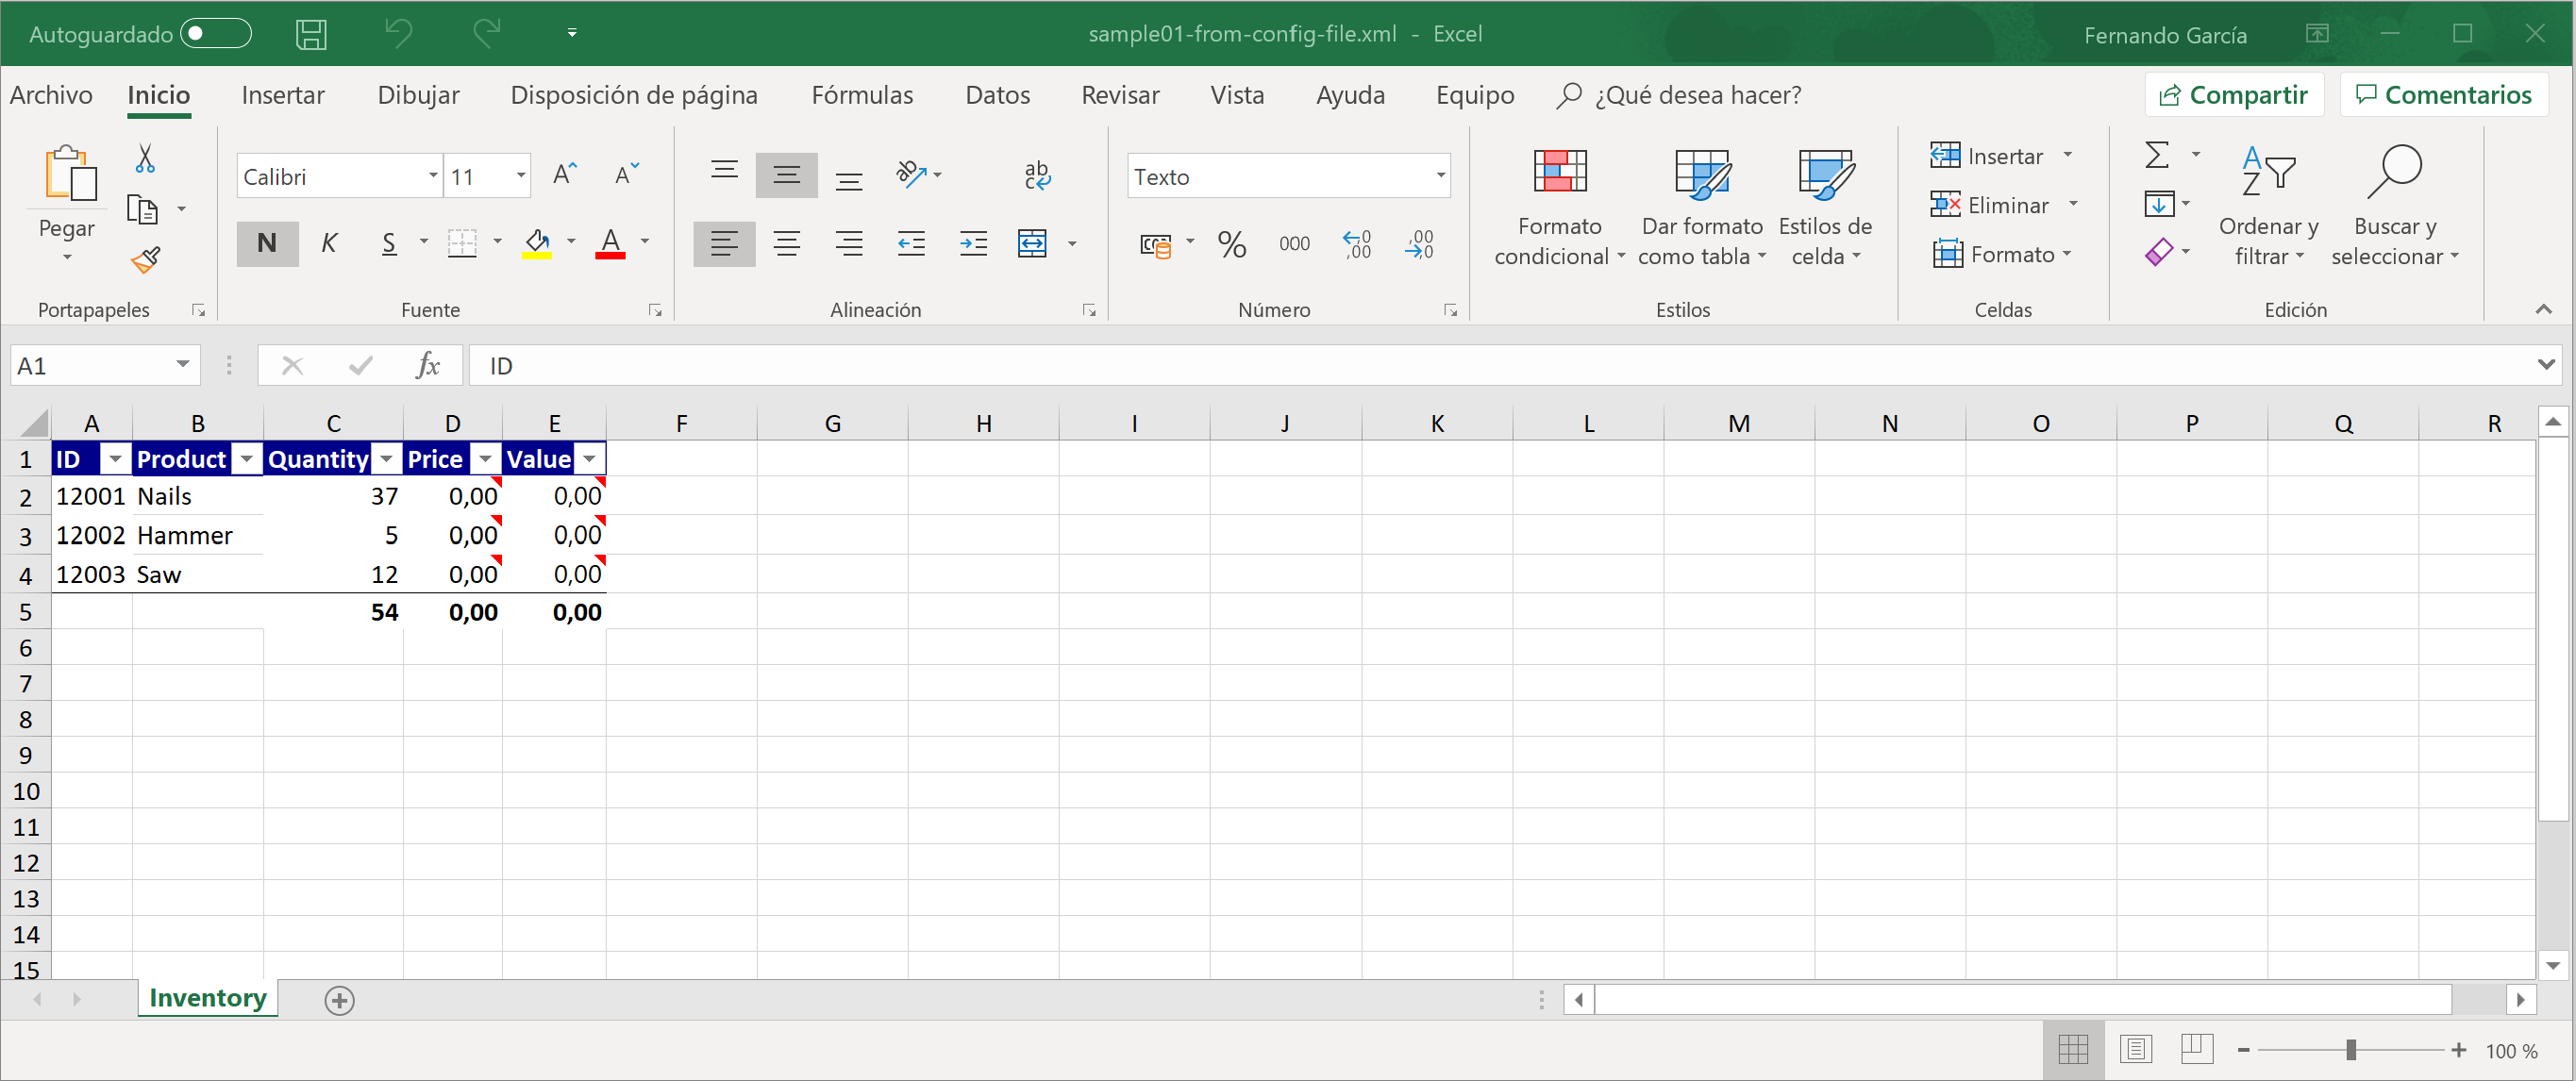Switch to the Insertar tab

[283, 95]
